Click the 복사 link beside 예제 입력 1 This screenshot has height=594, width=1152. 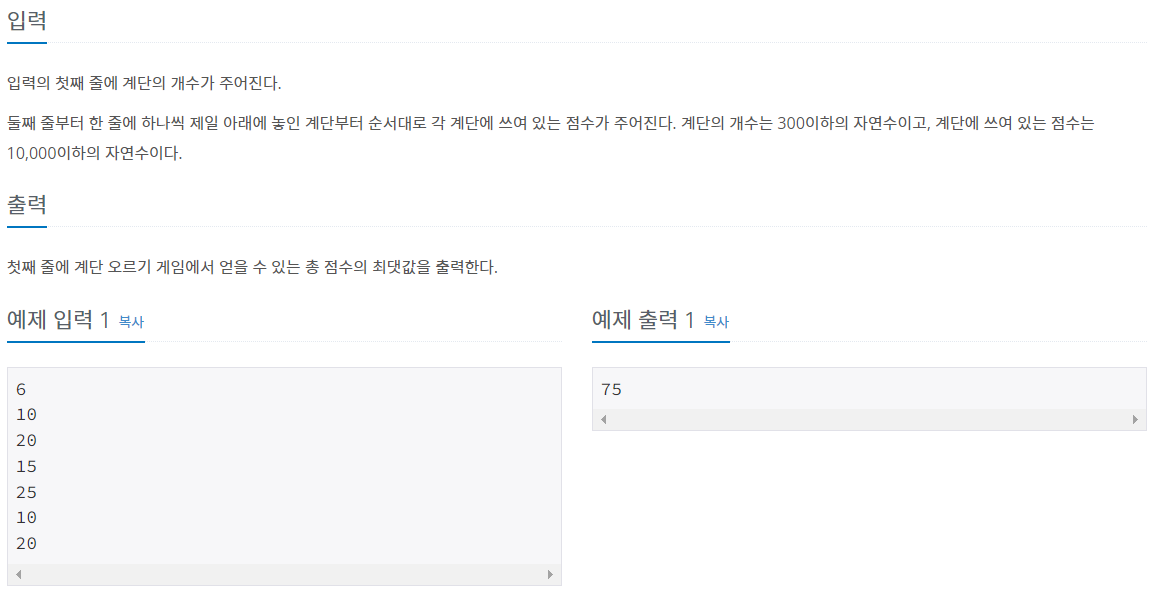click(131, 322)
